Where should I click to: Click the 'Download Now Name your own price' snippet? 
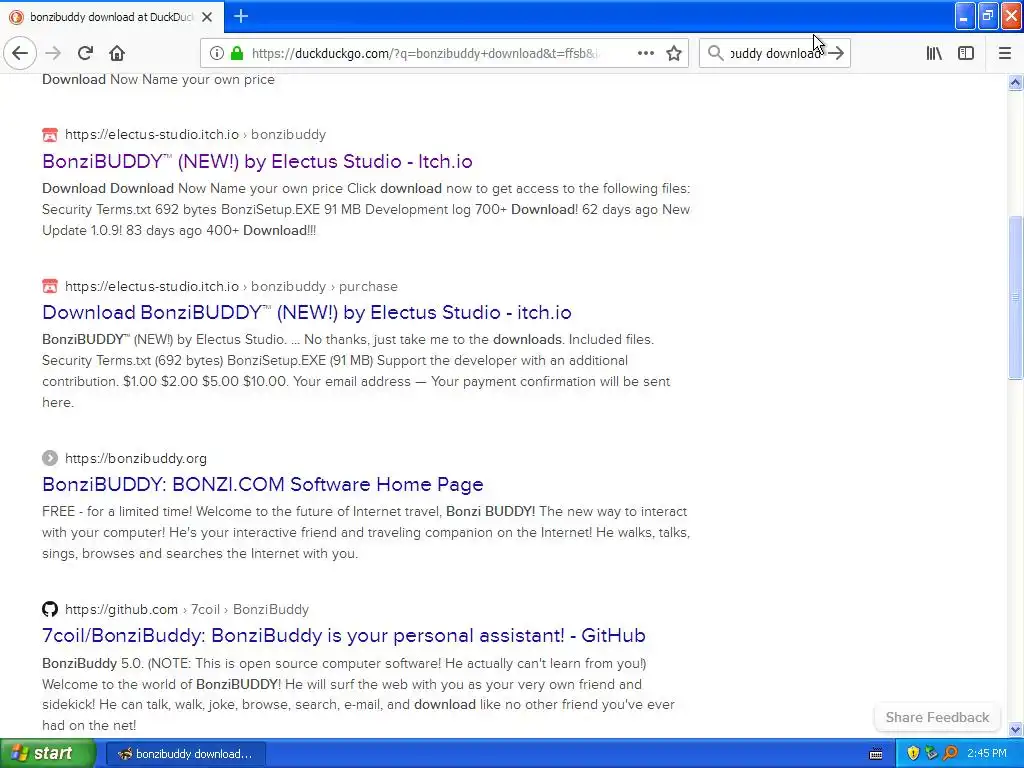[x=158, y=80]
